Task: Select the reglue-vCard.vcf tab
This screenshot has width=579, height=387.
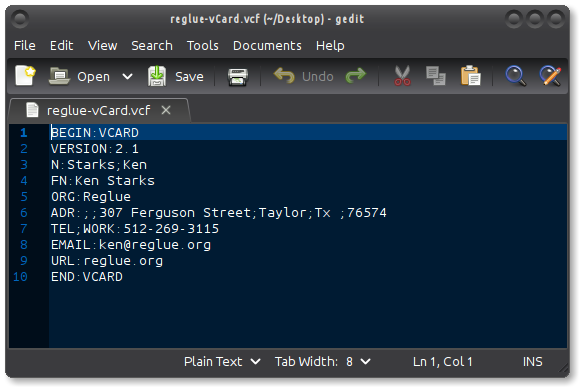Action: pos(98,110)
